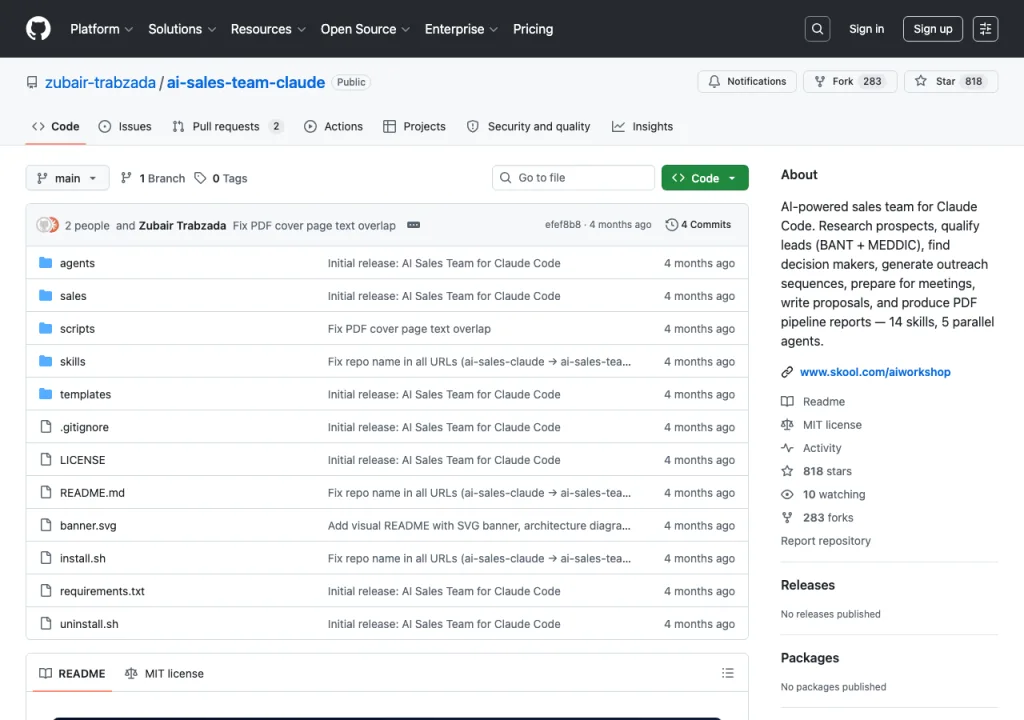
Task: Open ai-sales-team-claude repository link
Action: 246,82
